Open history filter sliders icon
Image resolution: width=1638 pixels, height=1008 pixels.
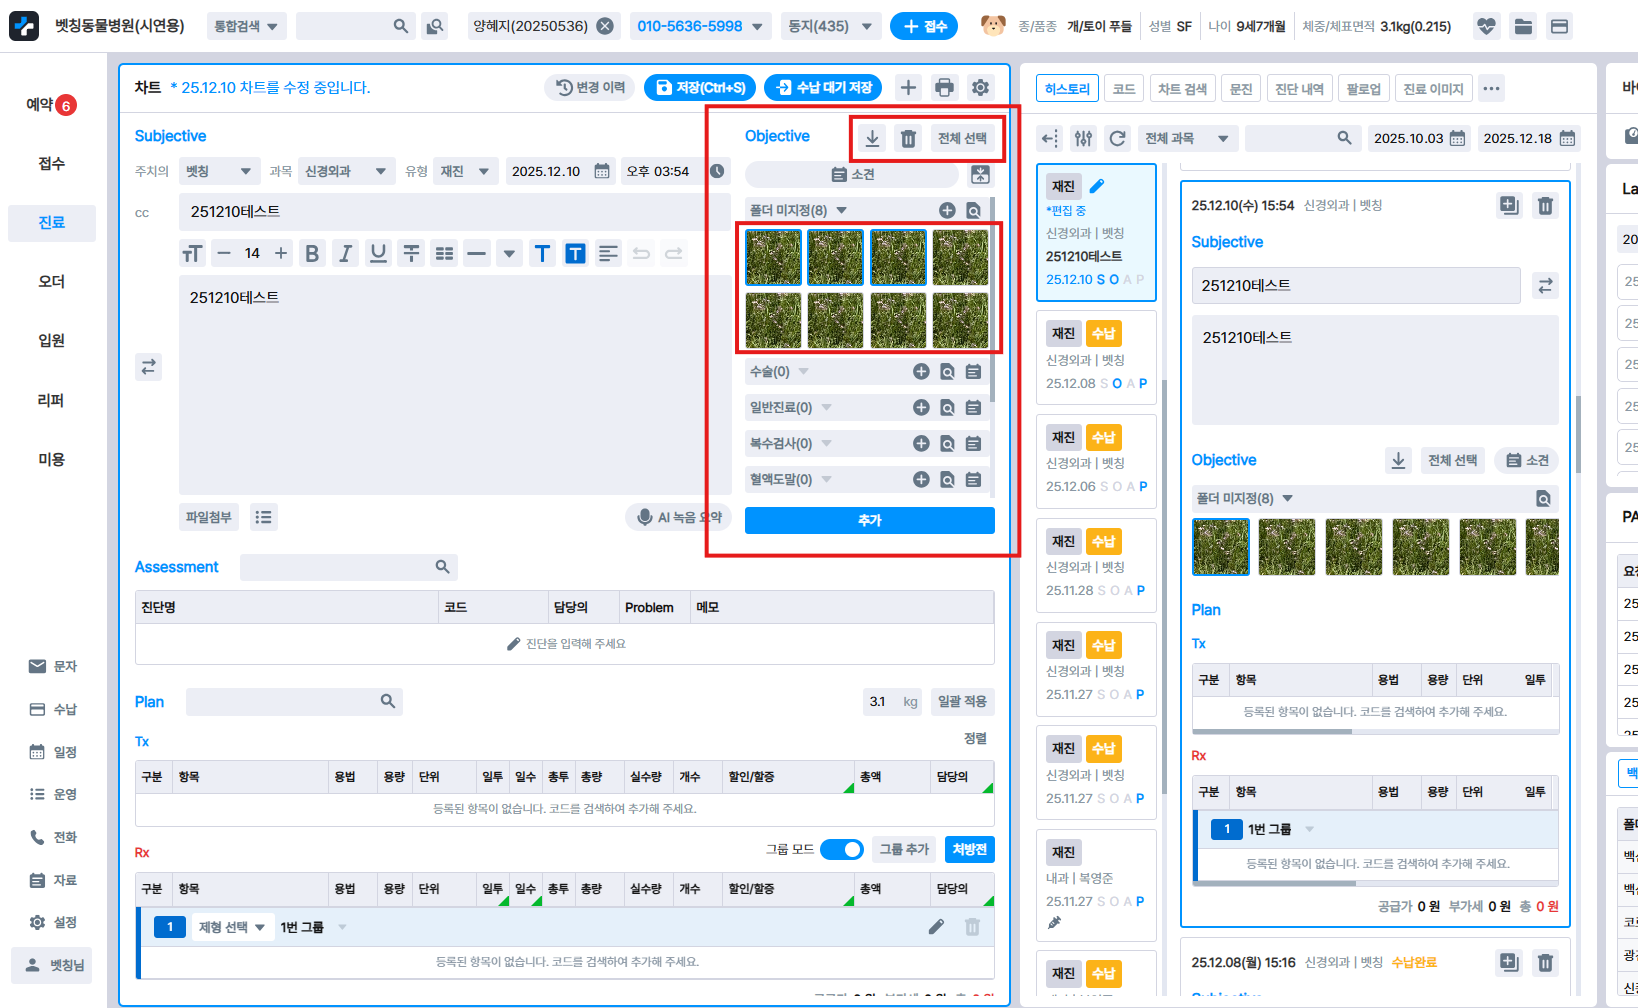point(1083,138)
